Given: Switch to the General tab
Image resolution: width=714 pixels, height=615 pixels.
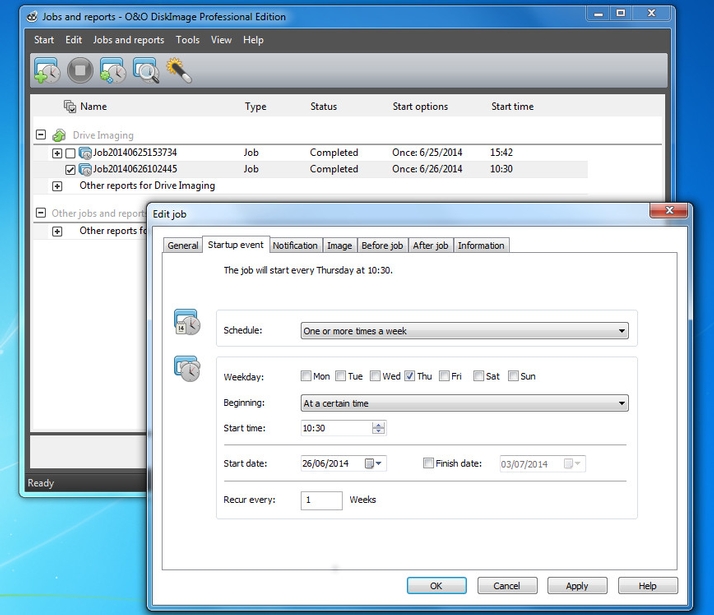Looking at the screenshot, I should point(183,245).
